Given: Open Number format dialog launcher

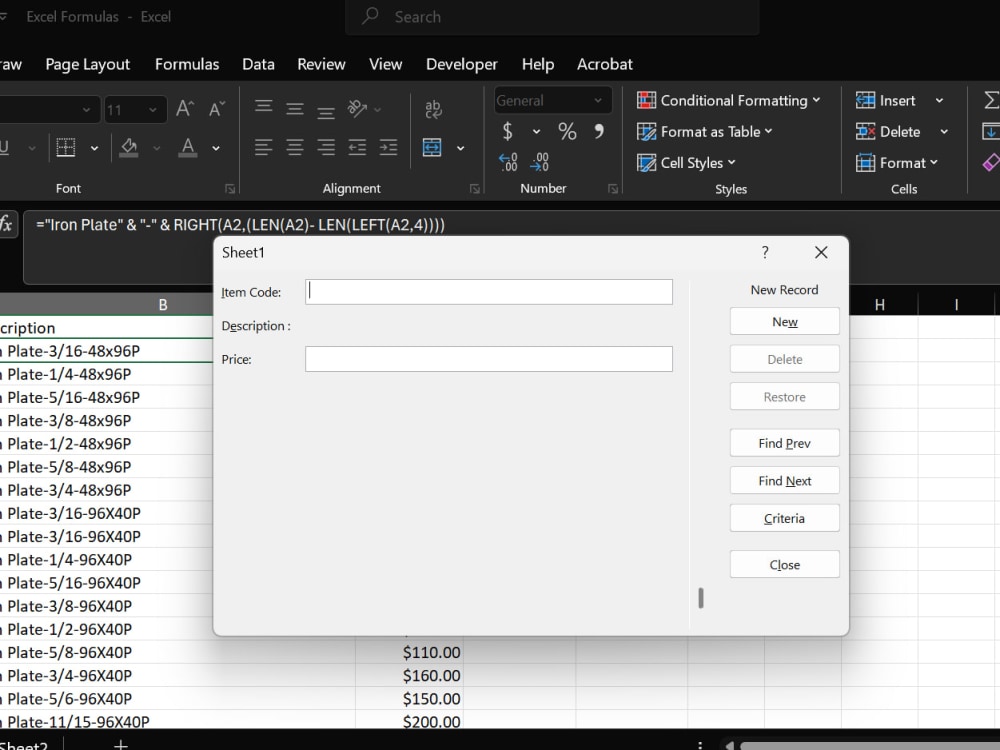Looking at the screenshot, I should click(613, 189).
